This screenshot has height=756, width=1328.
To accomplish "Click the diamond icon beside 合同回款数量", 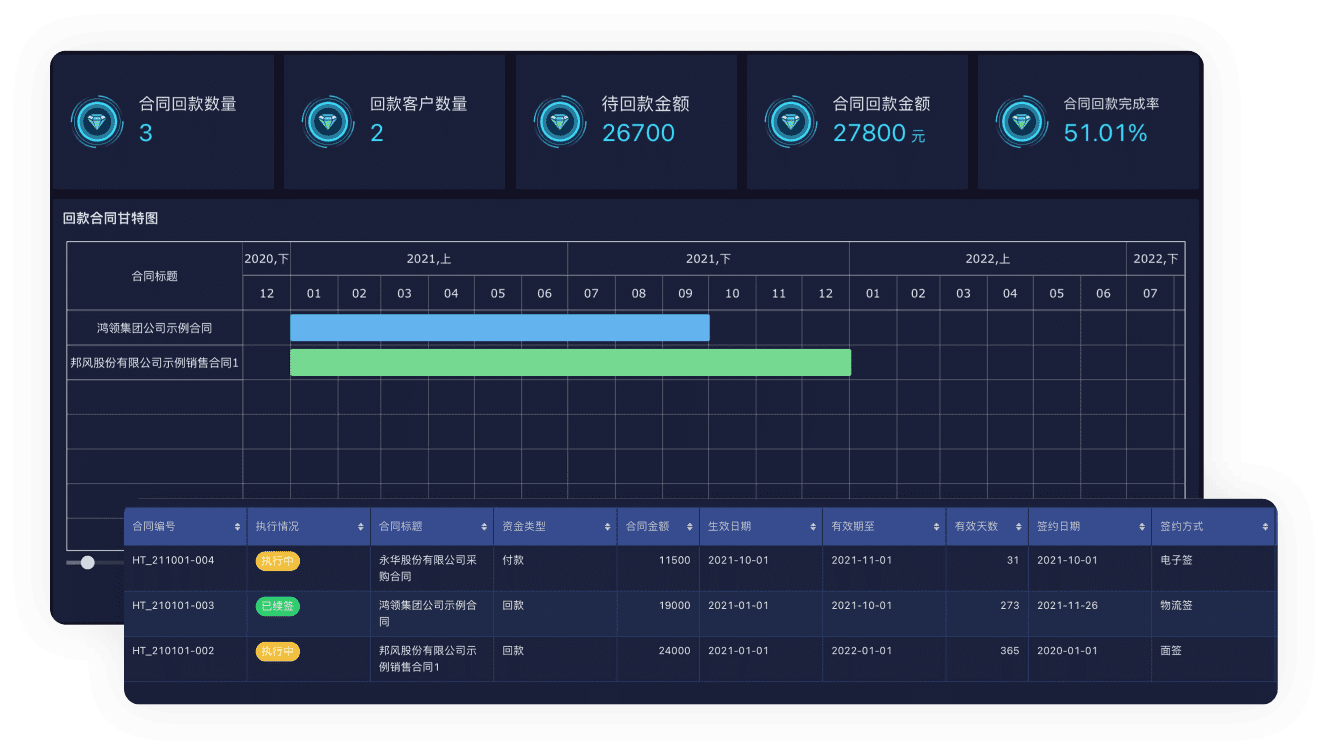I will [x=97, y=122].
